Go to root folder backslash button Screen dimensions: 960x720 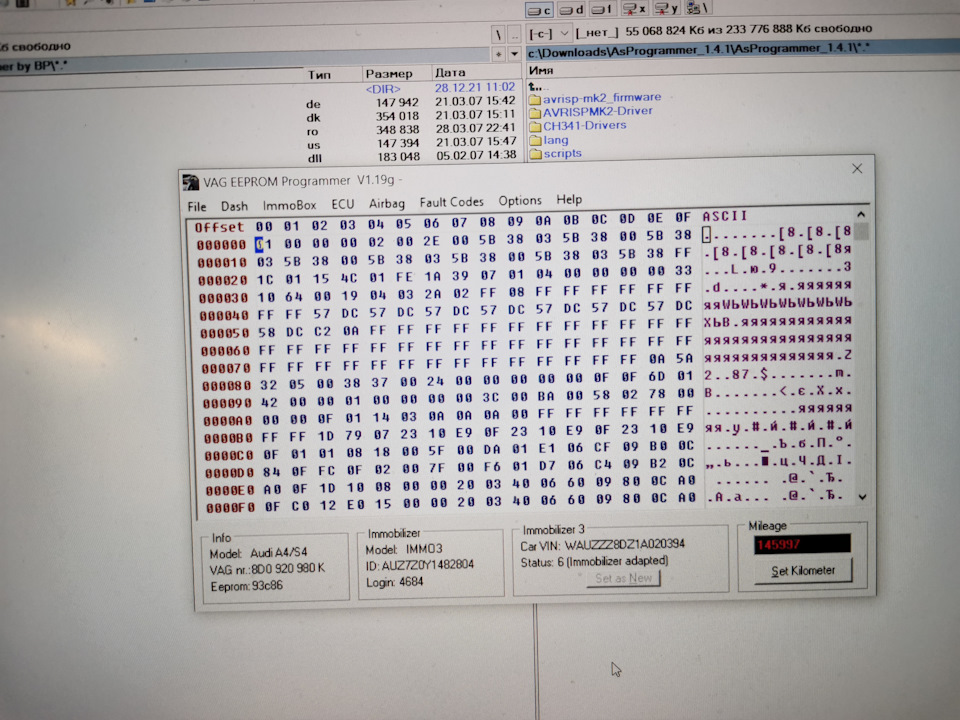pos(499,35)
